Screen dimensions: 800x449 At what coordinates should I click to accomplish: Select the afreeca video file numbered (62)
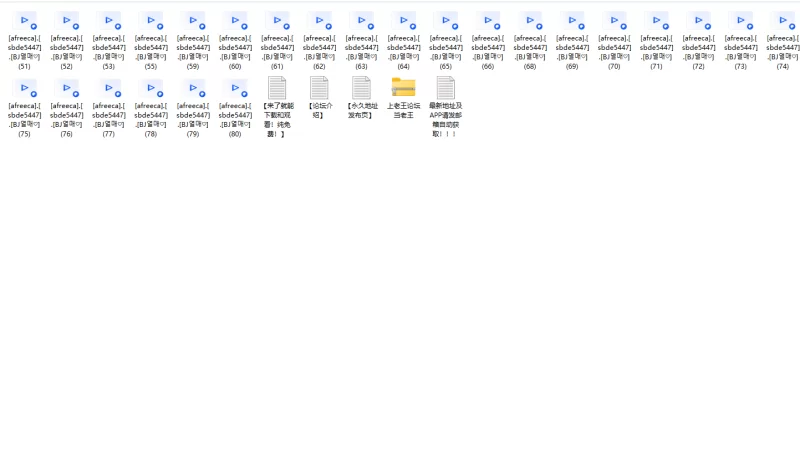pyautogui.click(x=319, y=41)
